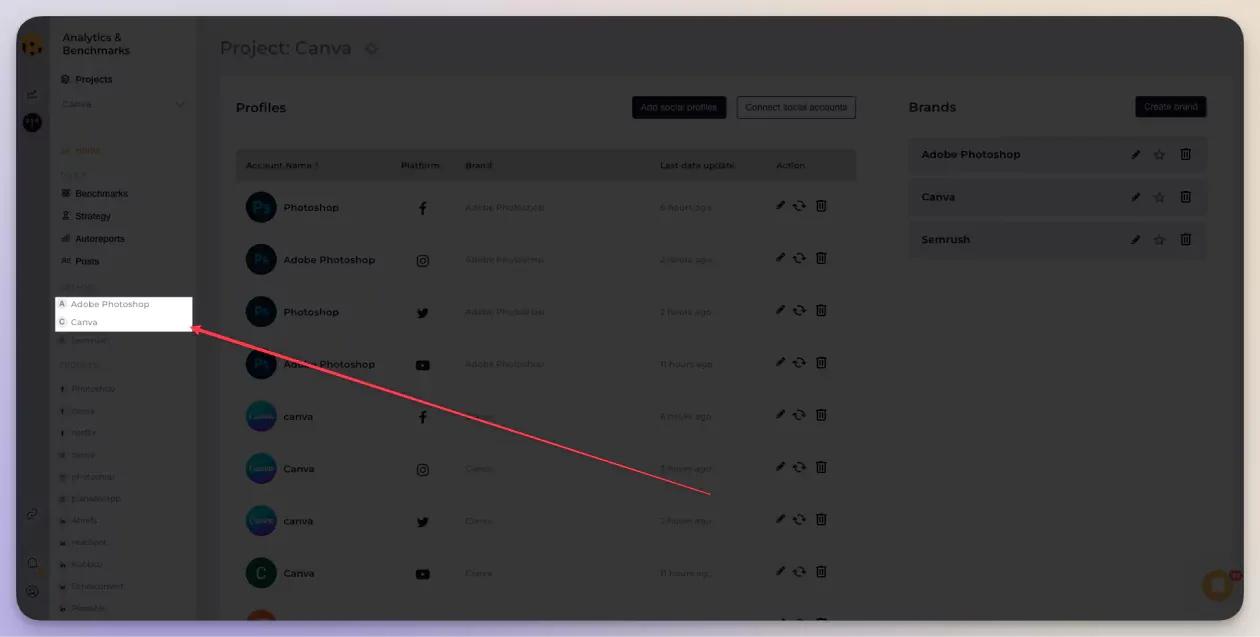Edit the Photoshop Twitter profile
The image size is (1260, 637).
(781, 309)
